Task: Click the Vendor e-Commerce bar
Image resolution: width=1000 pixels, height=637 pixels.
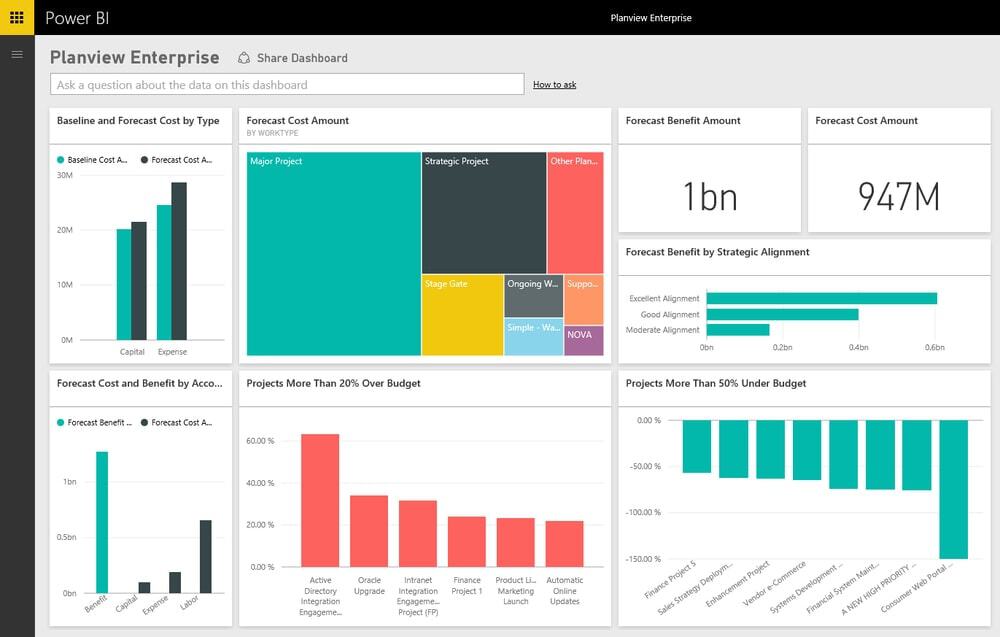Action: (x=807, y=450)
